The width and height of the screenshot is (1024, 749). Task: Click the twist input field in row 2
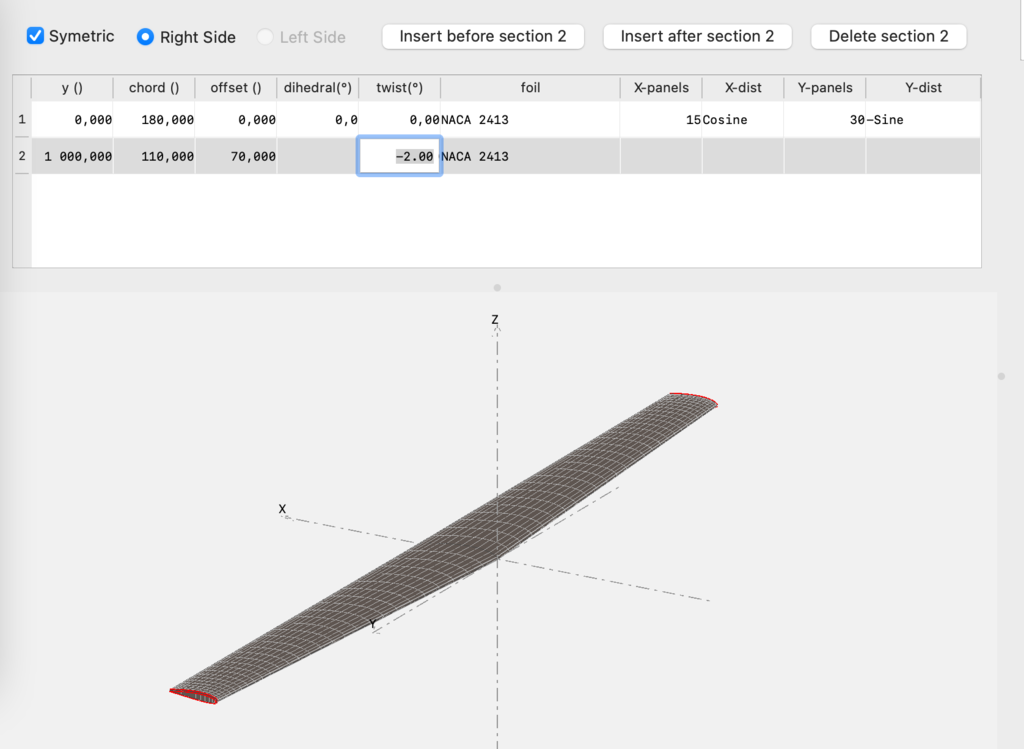(x=400, y=157)
